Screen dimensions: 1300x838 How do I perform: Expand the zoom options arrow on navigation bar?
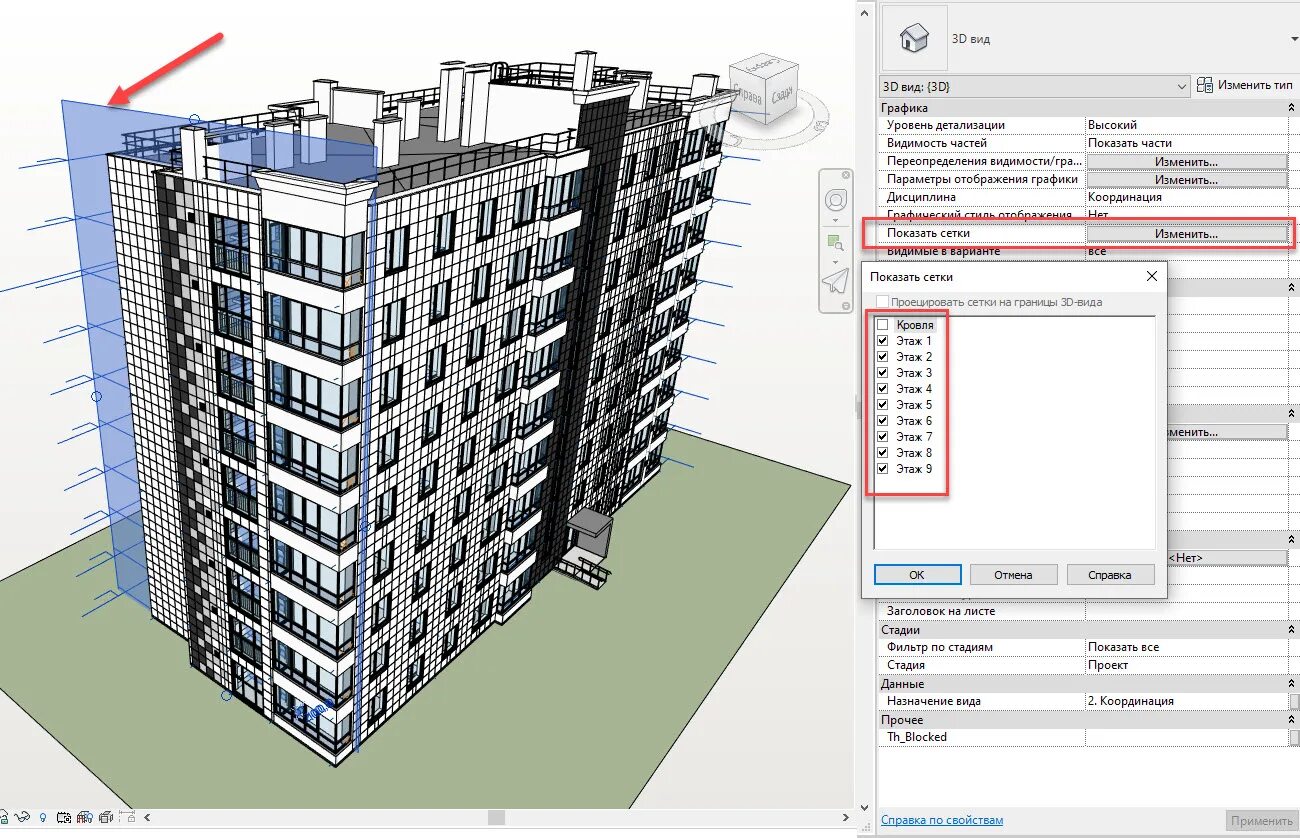click(835, 262)
